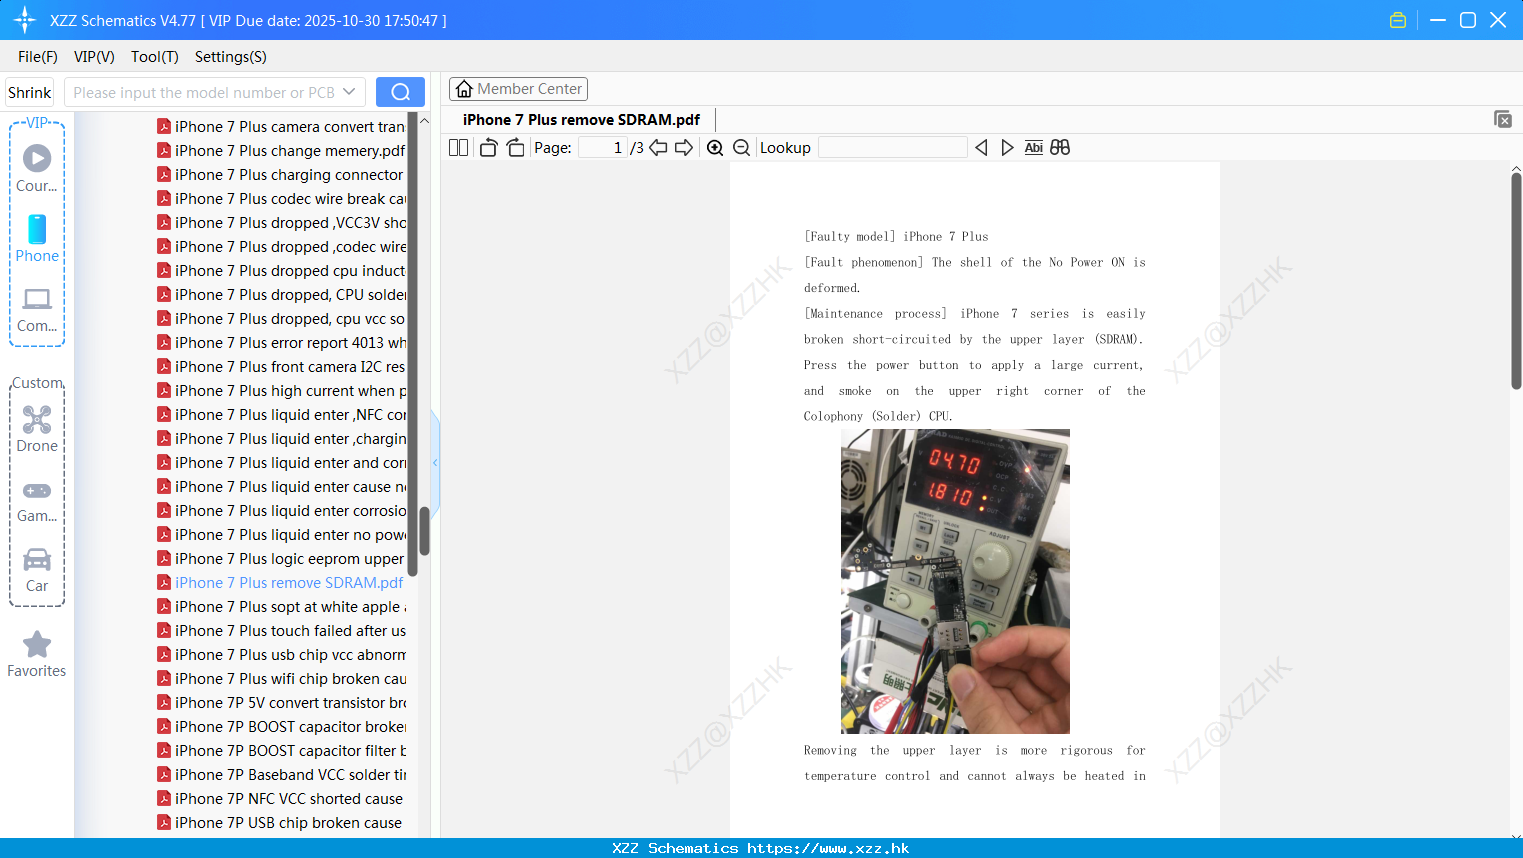
Task: Select the Computer category in sidebar
Action: 37,310
